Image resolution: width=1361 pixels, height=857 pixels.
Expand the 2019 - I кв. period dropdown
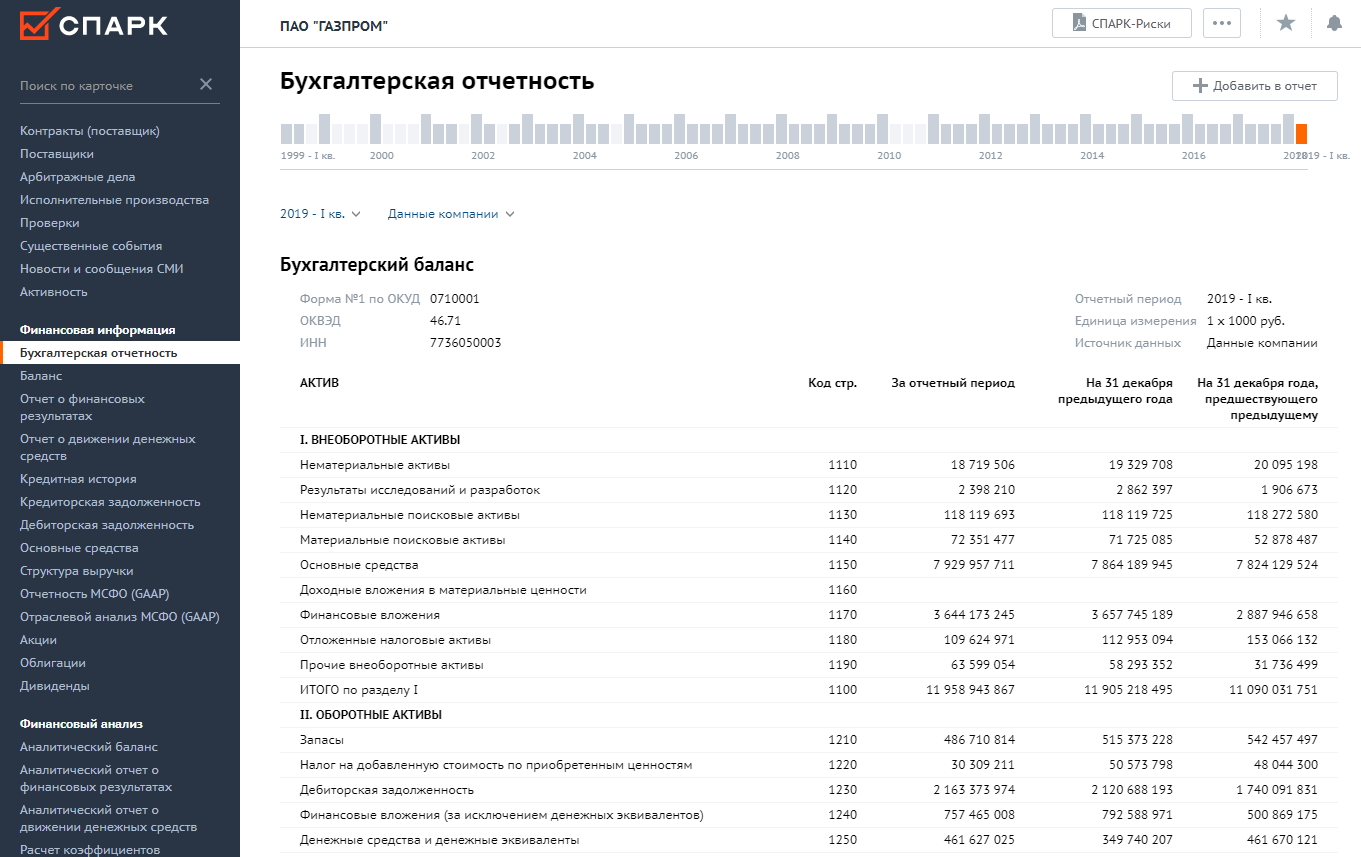pos(320,214)
